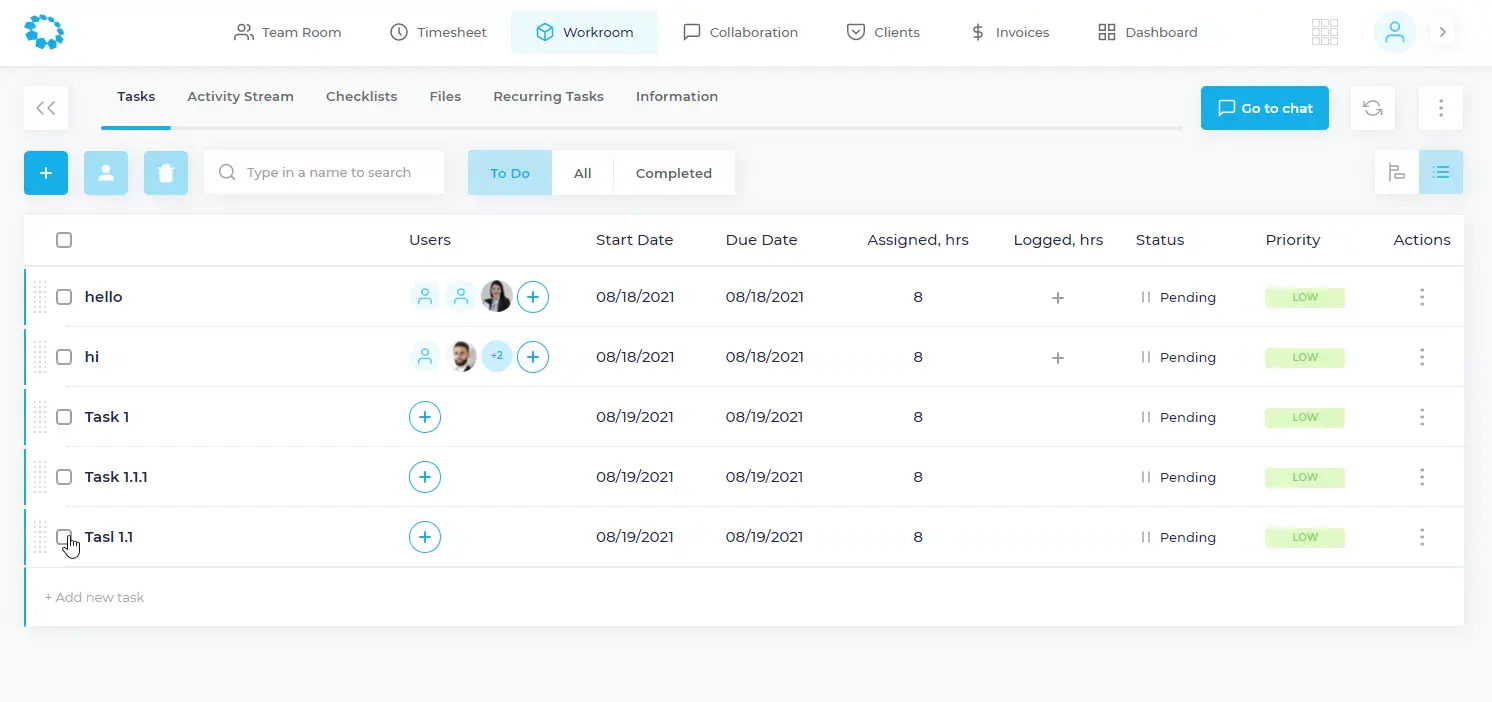Click the assign user toolbar icon
The width and height of the screenshot is (1492, 702).
pyautogui.click(x=106, y=173)
